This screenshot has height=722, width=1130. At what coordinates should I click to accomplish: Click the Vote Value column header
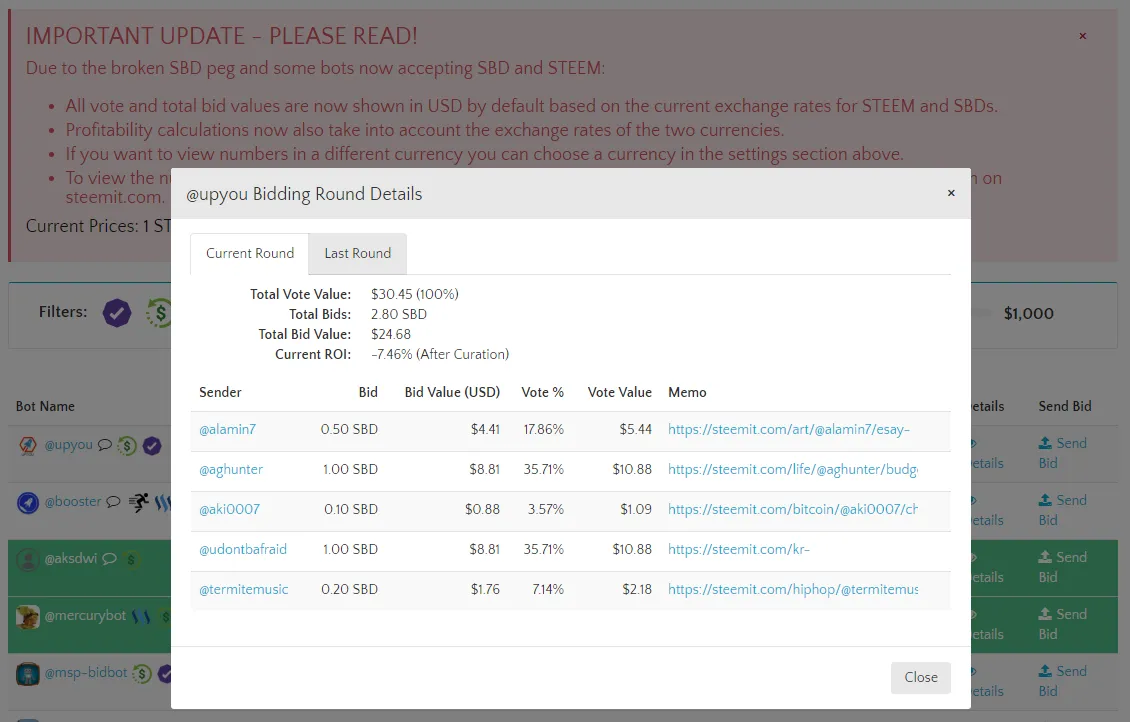point(619,393)
